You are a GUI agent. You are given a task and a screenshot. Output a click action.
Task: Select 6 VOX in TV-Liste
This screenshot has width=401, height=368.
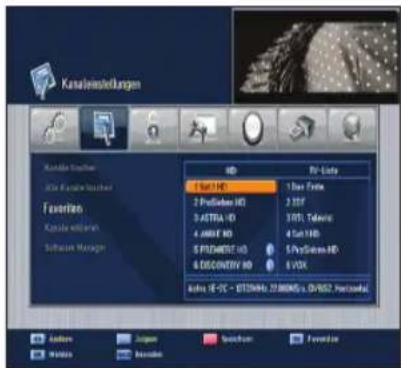tap(323, 265)
